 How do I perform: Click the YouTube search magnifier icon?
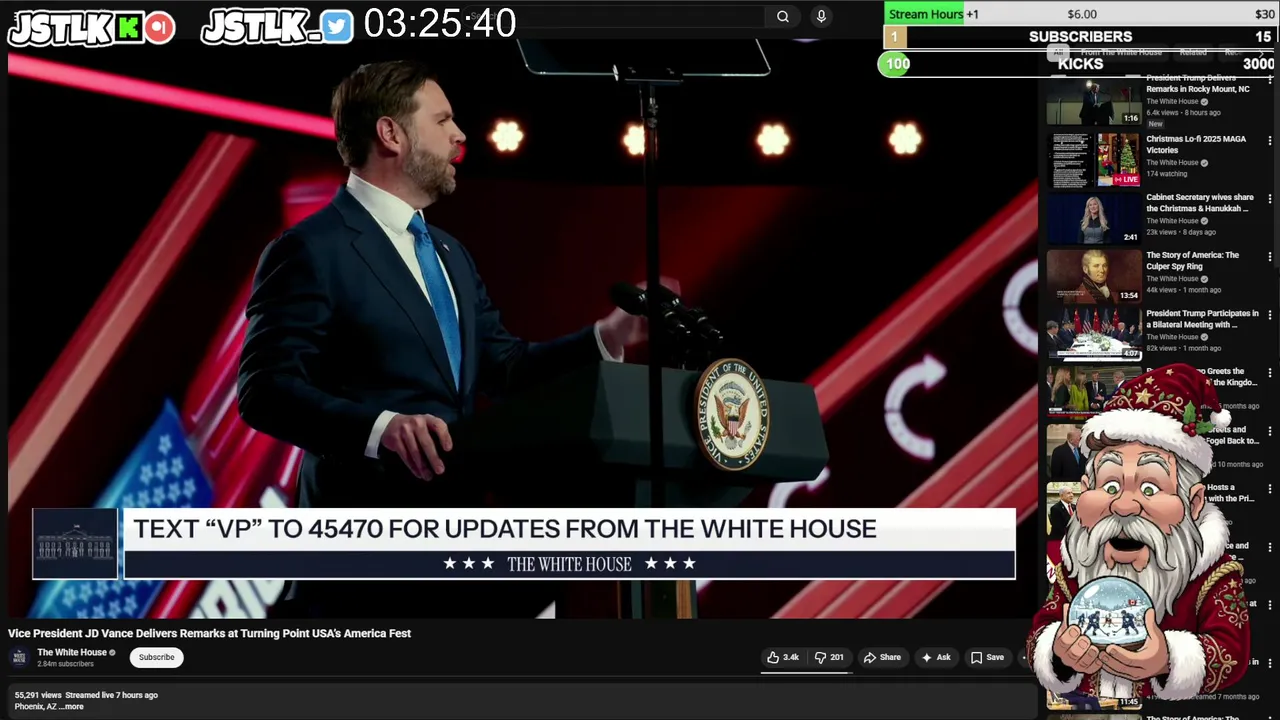point(783,16)
